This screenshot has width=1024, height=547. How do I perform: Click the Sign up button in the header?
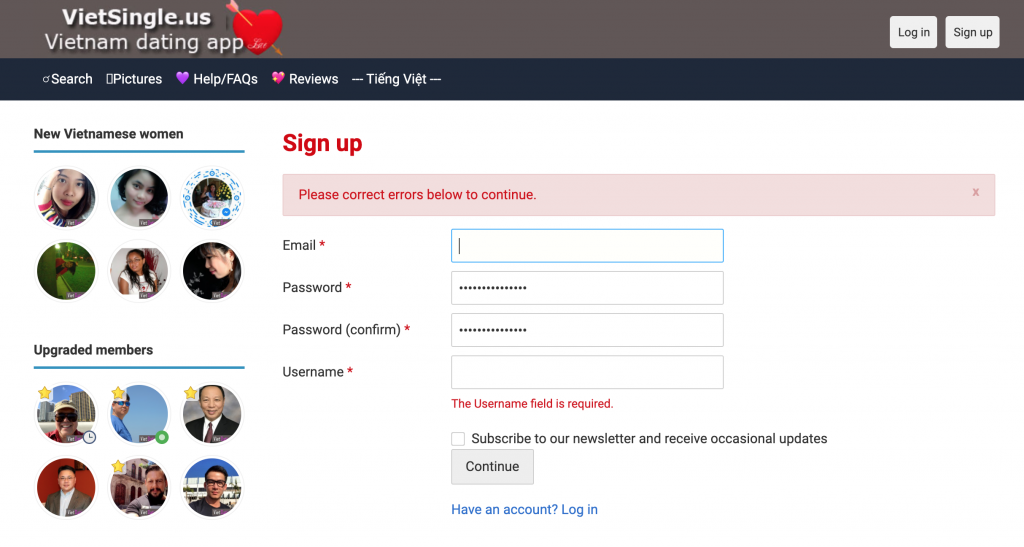972,32
